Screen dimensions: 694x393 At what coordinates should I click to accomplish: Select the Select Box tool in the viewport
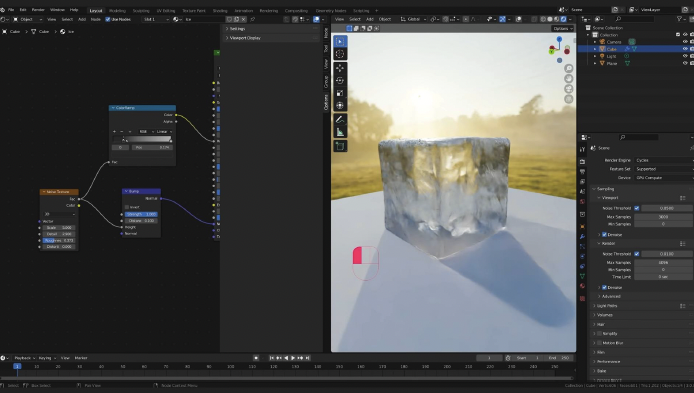tap(340, 42)
